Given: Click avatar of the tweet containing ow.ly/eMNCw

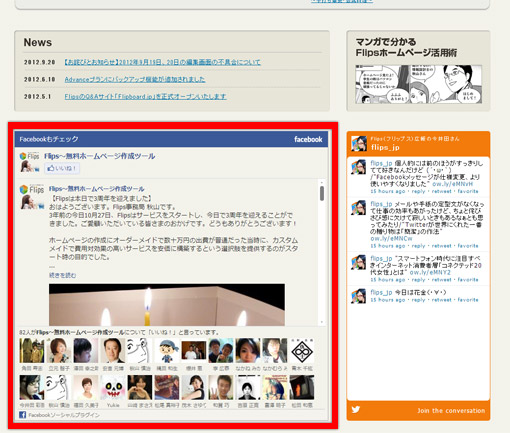Looking at the screenshot, I should 359,208.
